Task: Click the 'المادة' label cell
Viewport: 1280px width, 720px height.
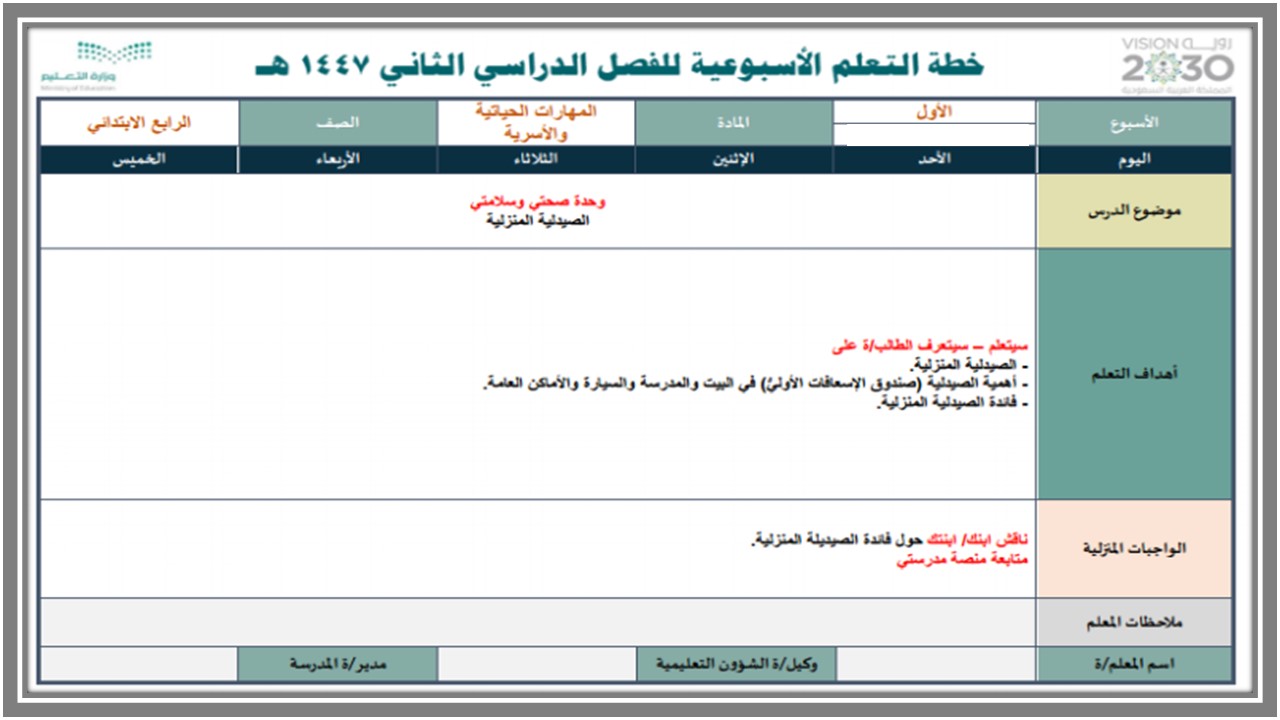Action: coord(734,122)
